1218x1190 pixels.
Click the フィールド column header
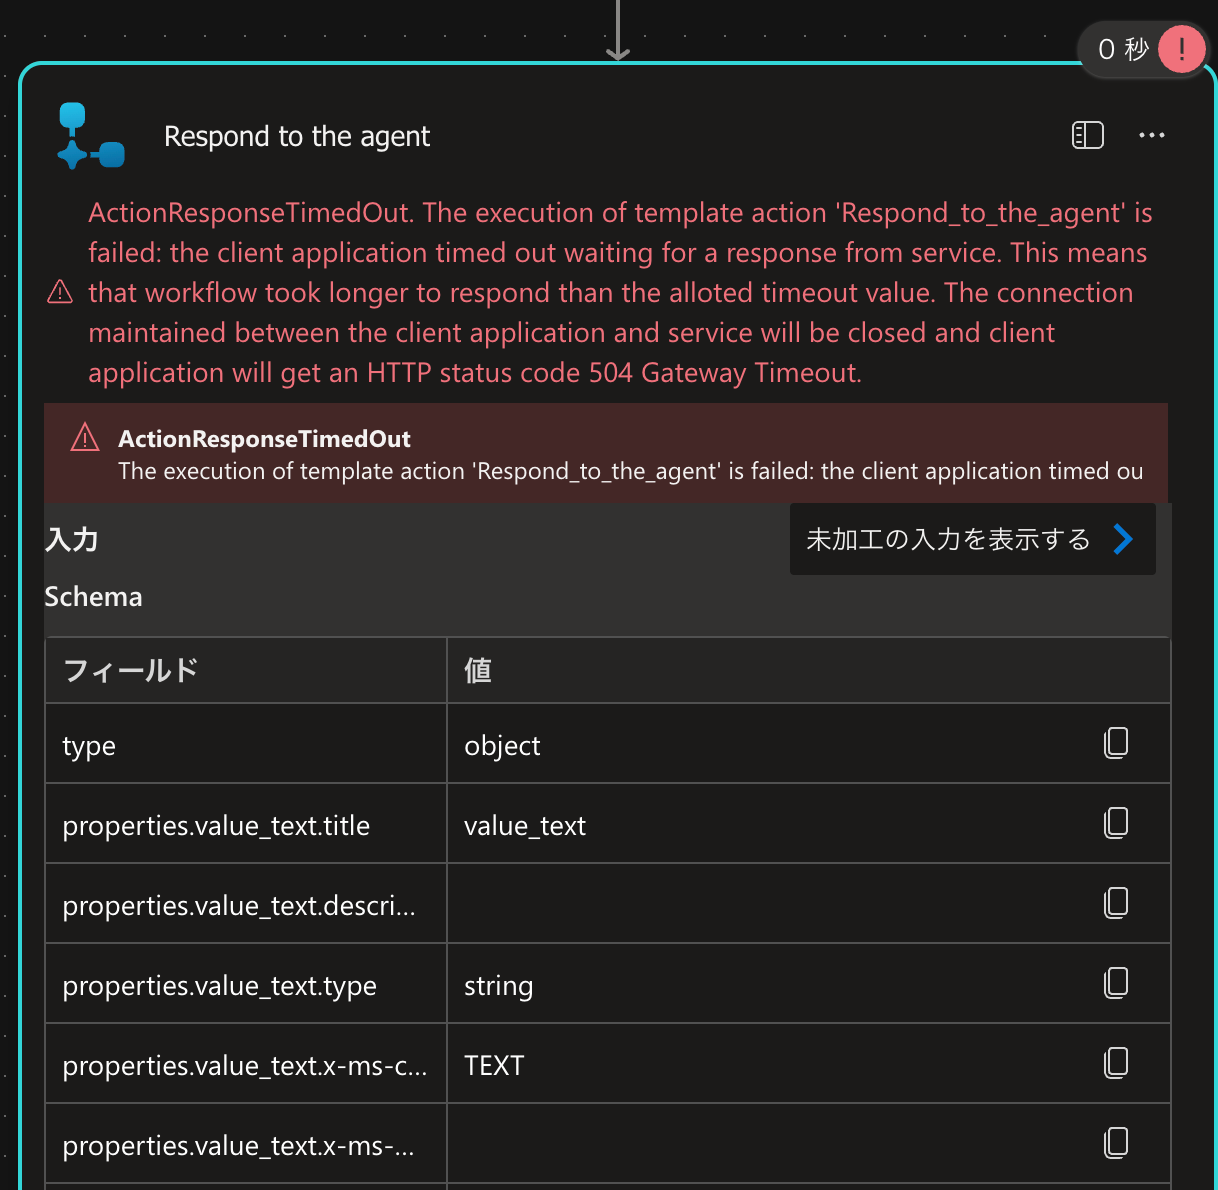(x=131, y=670)
